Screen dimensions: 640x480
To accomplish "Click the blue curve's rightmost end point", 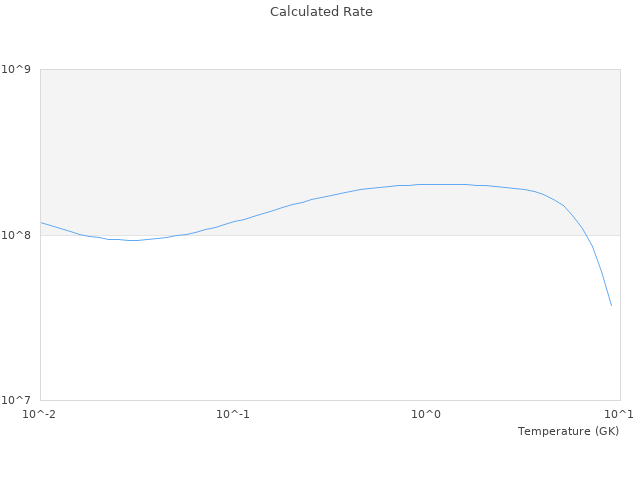I will [x=611, y=305].
